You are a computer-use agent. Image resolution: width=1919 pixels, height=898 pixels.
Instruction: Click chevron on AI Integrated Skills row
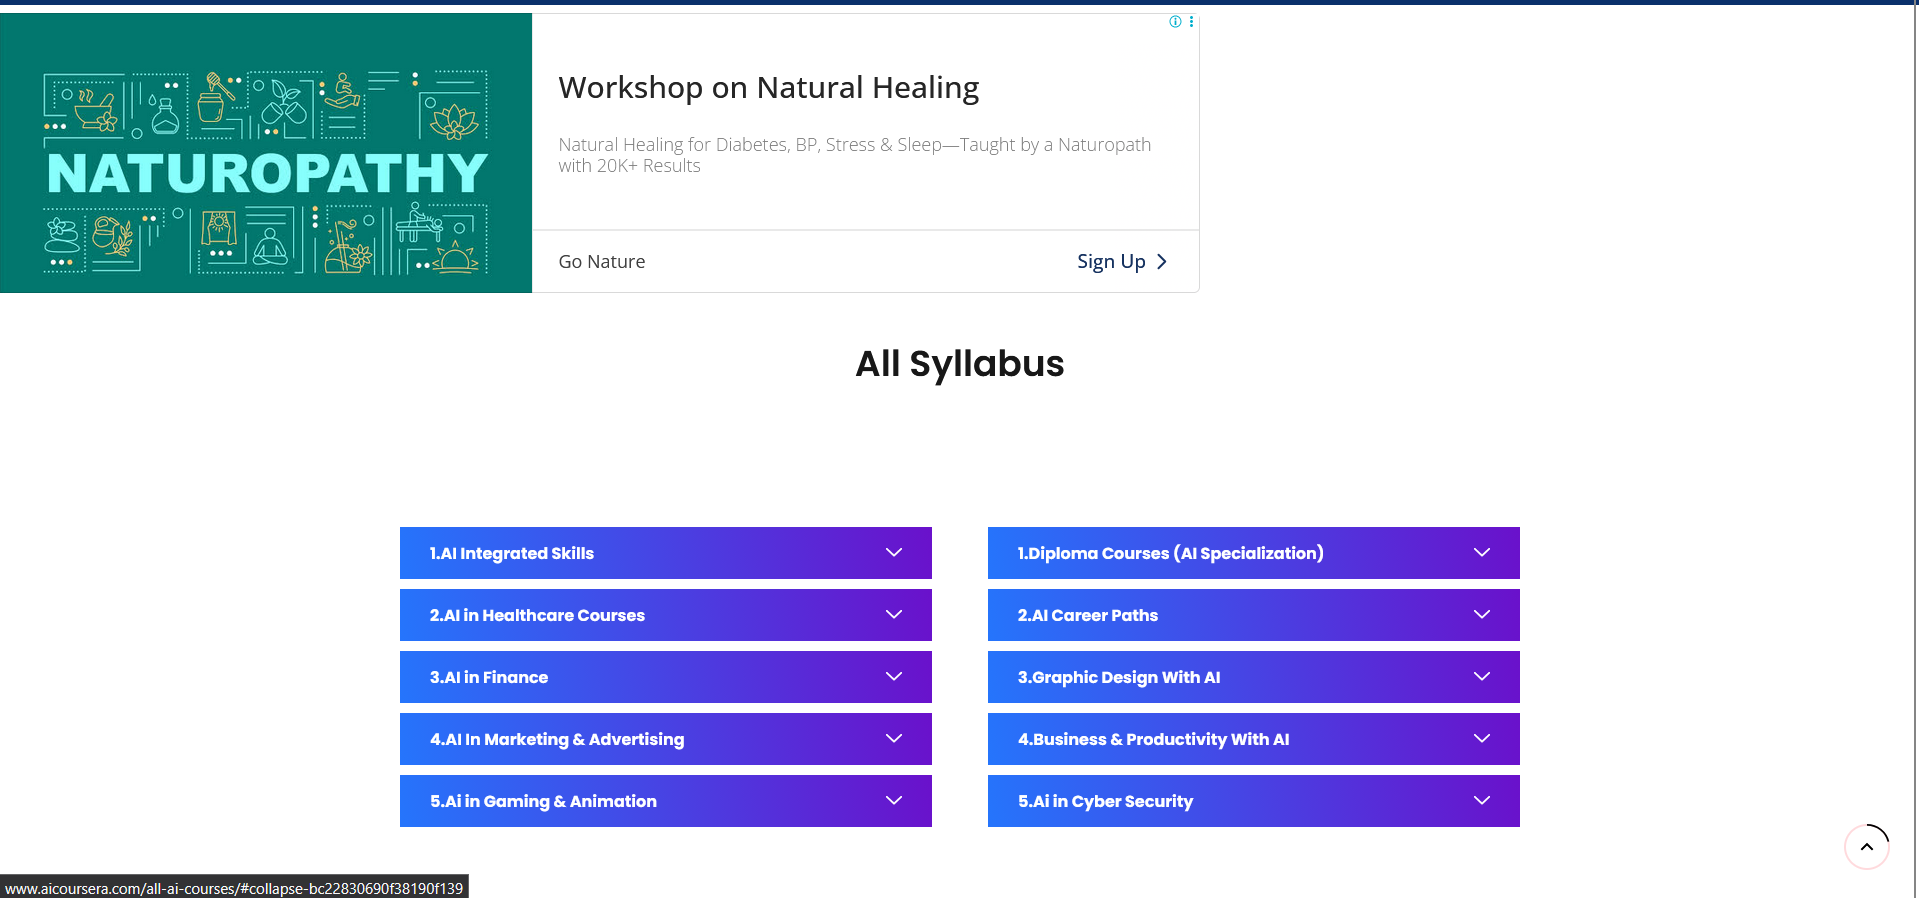point(893,553)
